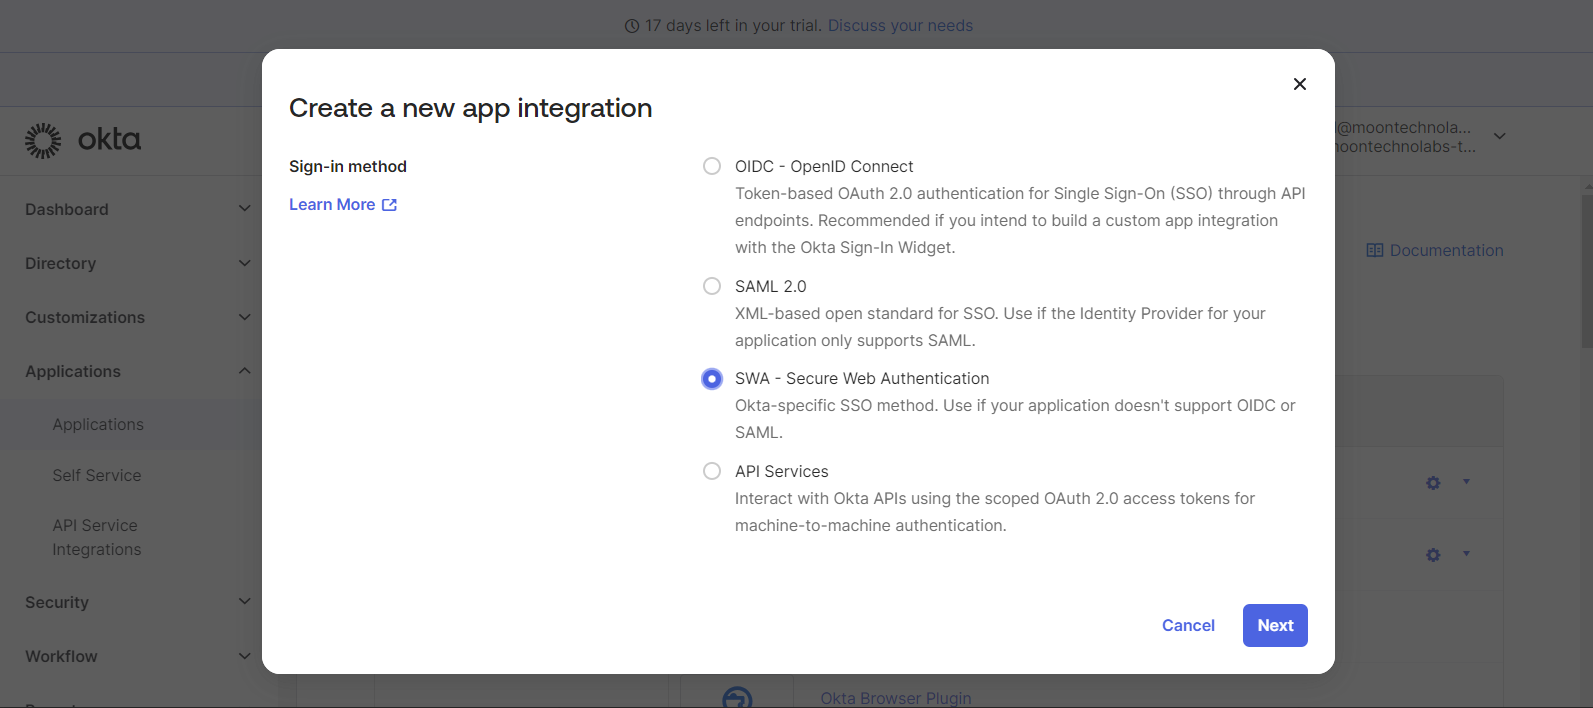Image resolution: width=1593 pixels, height=708 pixels.
Task: Select the OIDC - OpenID Connect radio option
Action: (712, 166)
